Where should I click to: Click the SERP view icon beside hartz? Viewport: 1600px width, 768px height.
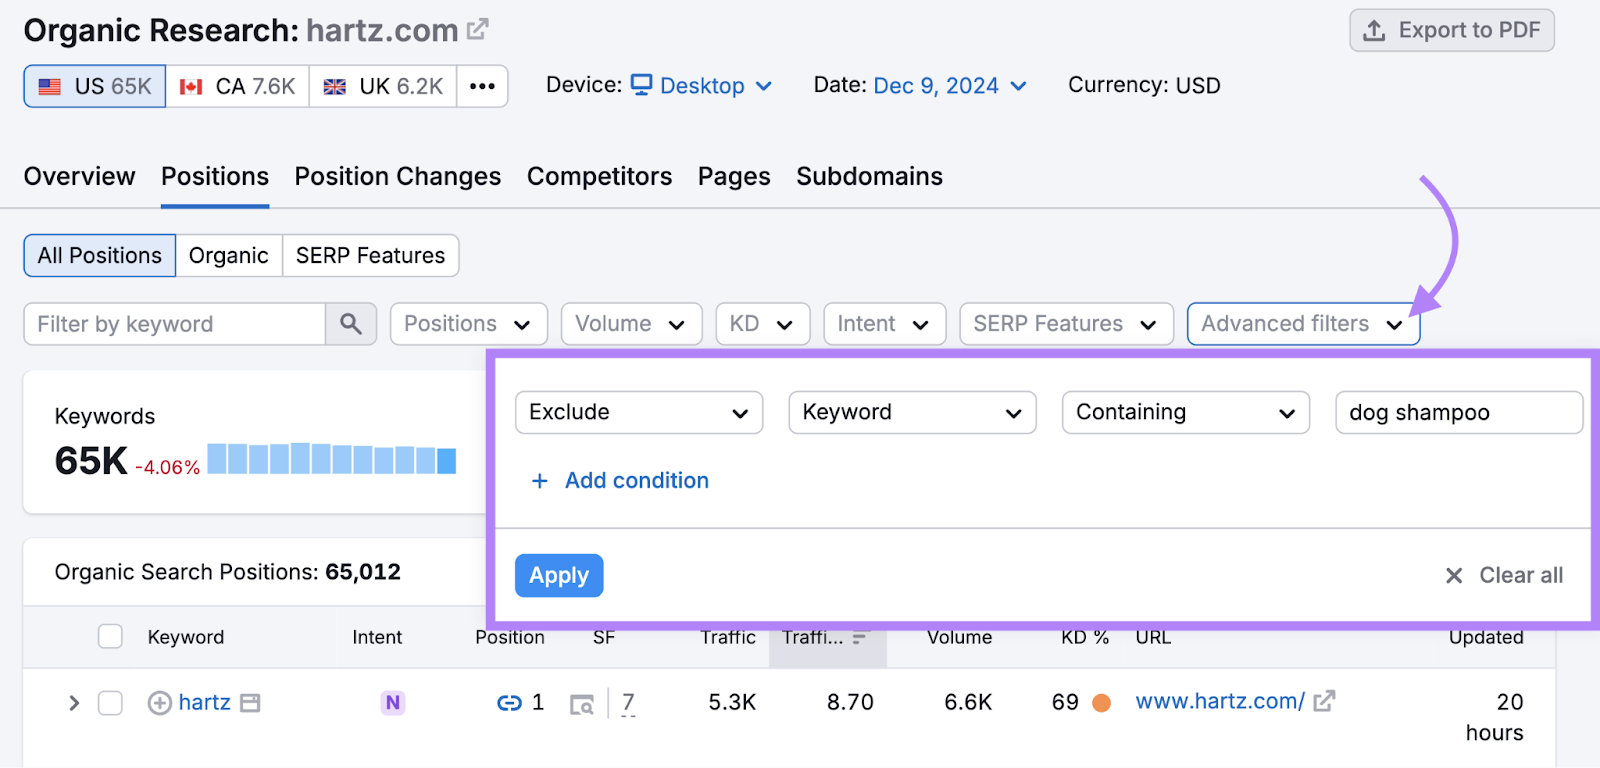click(x=250, y=703)
